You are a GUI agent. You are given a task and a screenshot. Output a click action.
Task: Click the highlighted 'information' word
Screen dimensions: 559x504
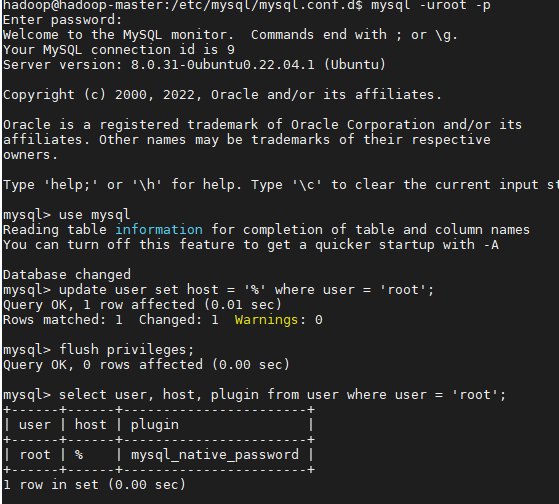159,230
